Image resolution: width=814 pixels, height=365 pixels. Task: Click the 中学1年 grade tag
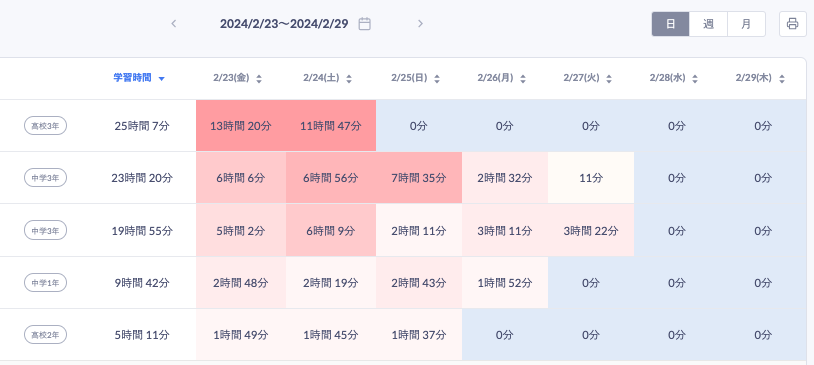[x=46, y=282]
